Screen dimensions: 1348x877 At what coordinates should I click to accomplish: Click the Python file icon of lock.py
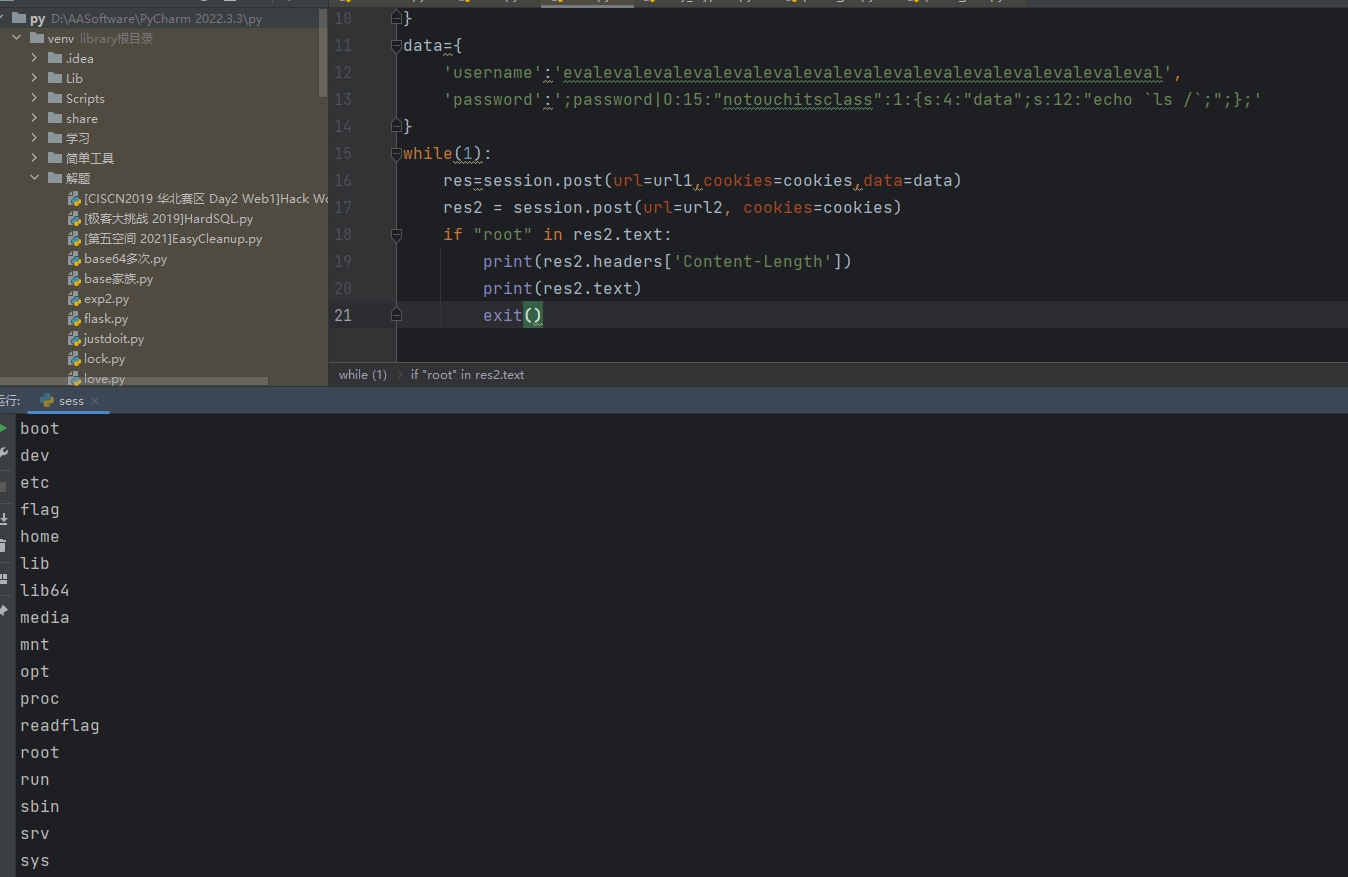tap(74, 358)
